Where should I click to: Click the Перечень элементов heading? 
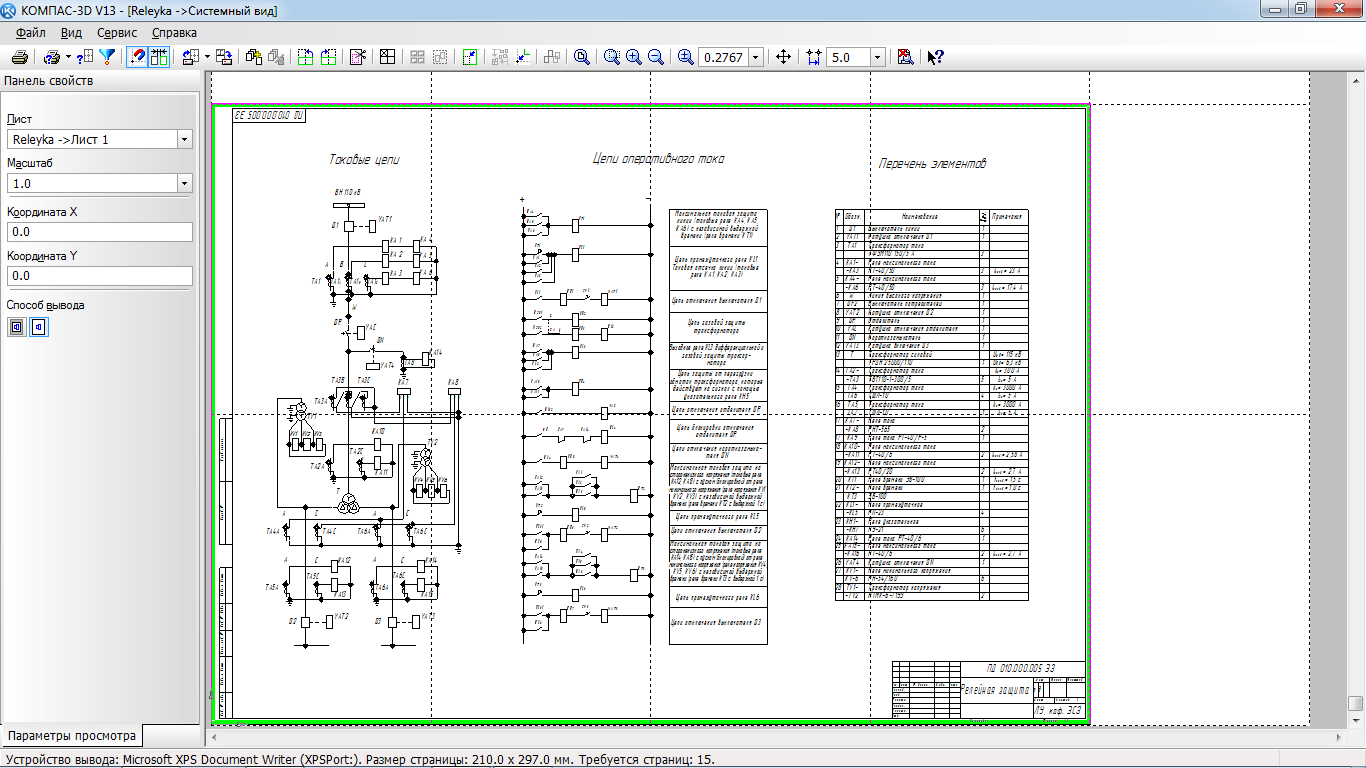932,163
